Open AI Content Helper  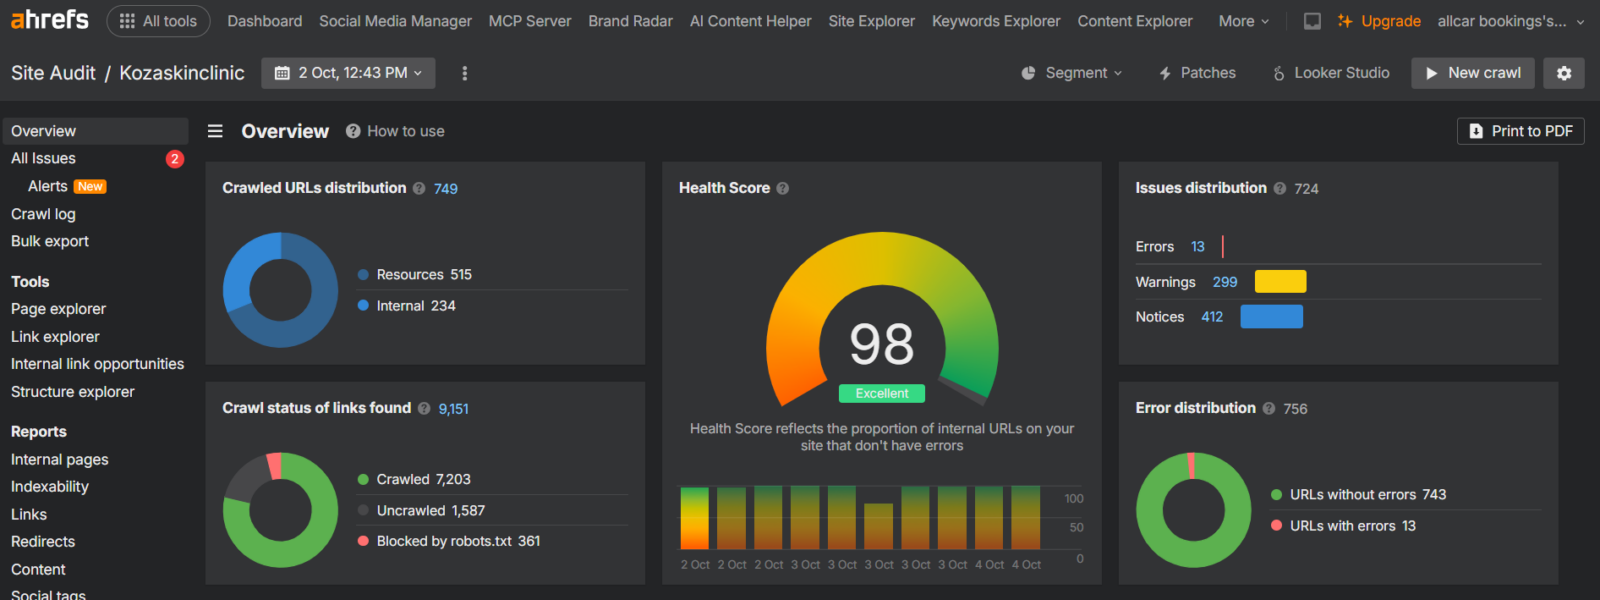coord(750,21)
